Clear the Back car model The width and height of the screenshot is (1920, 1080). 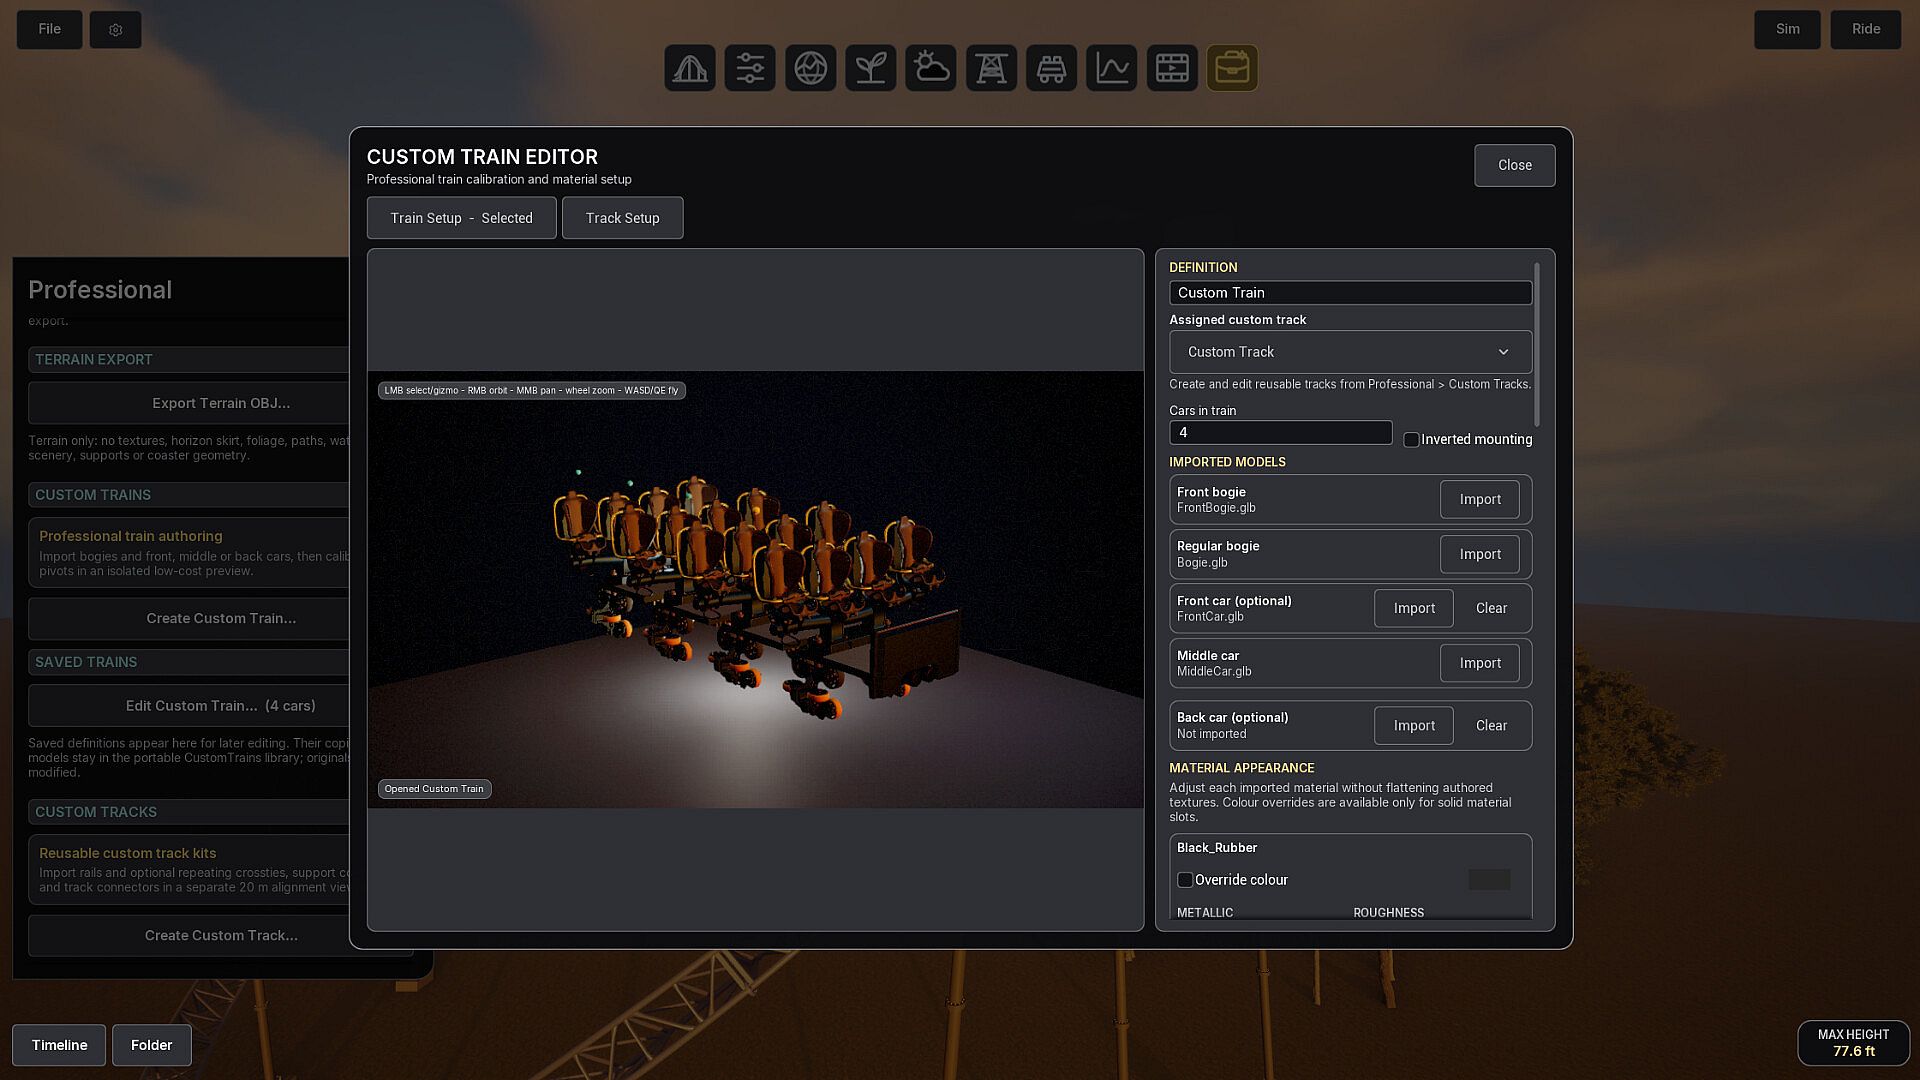click(x=1491, y=726)
